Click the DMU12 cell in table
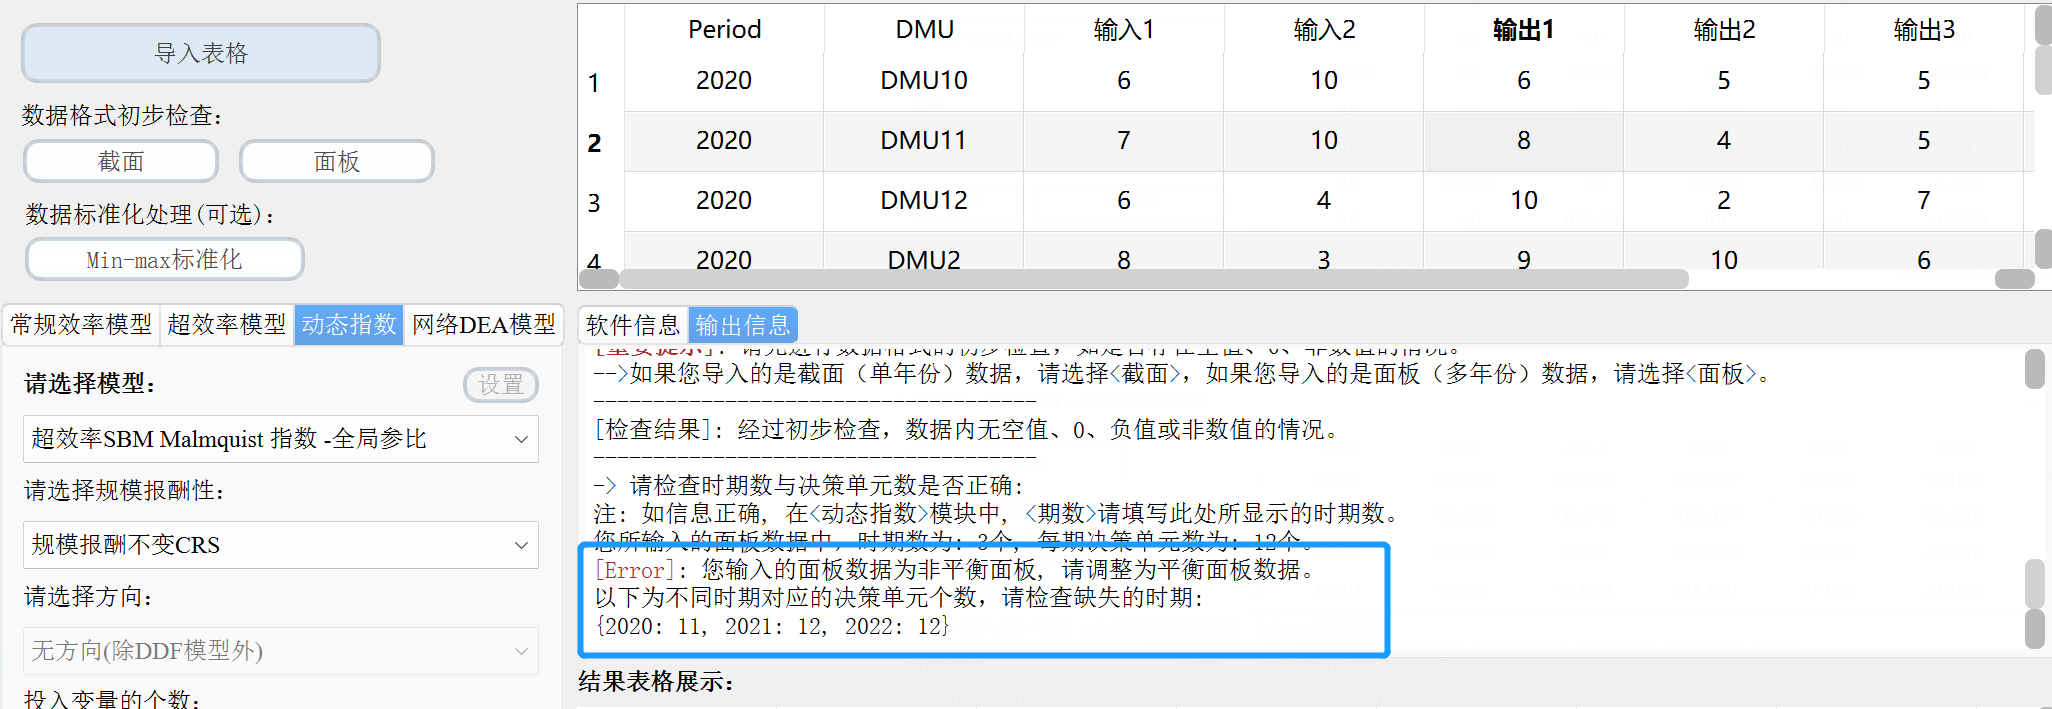The width and height of the screenshot is (2052, 709). pos(923,201)
